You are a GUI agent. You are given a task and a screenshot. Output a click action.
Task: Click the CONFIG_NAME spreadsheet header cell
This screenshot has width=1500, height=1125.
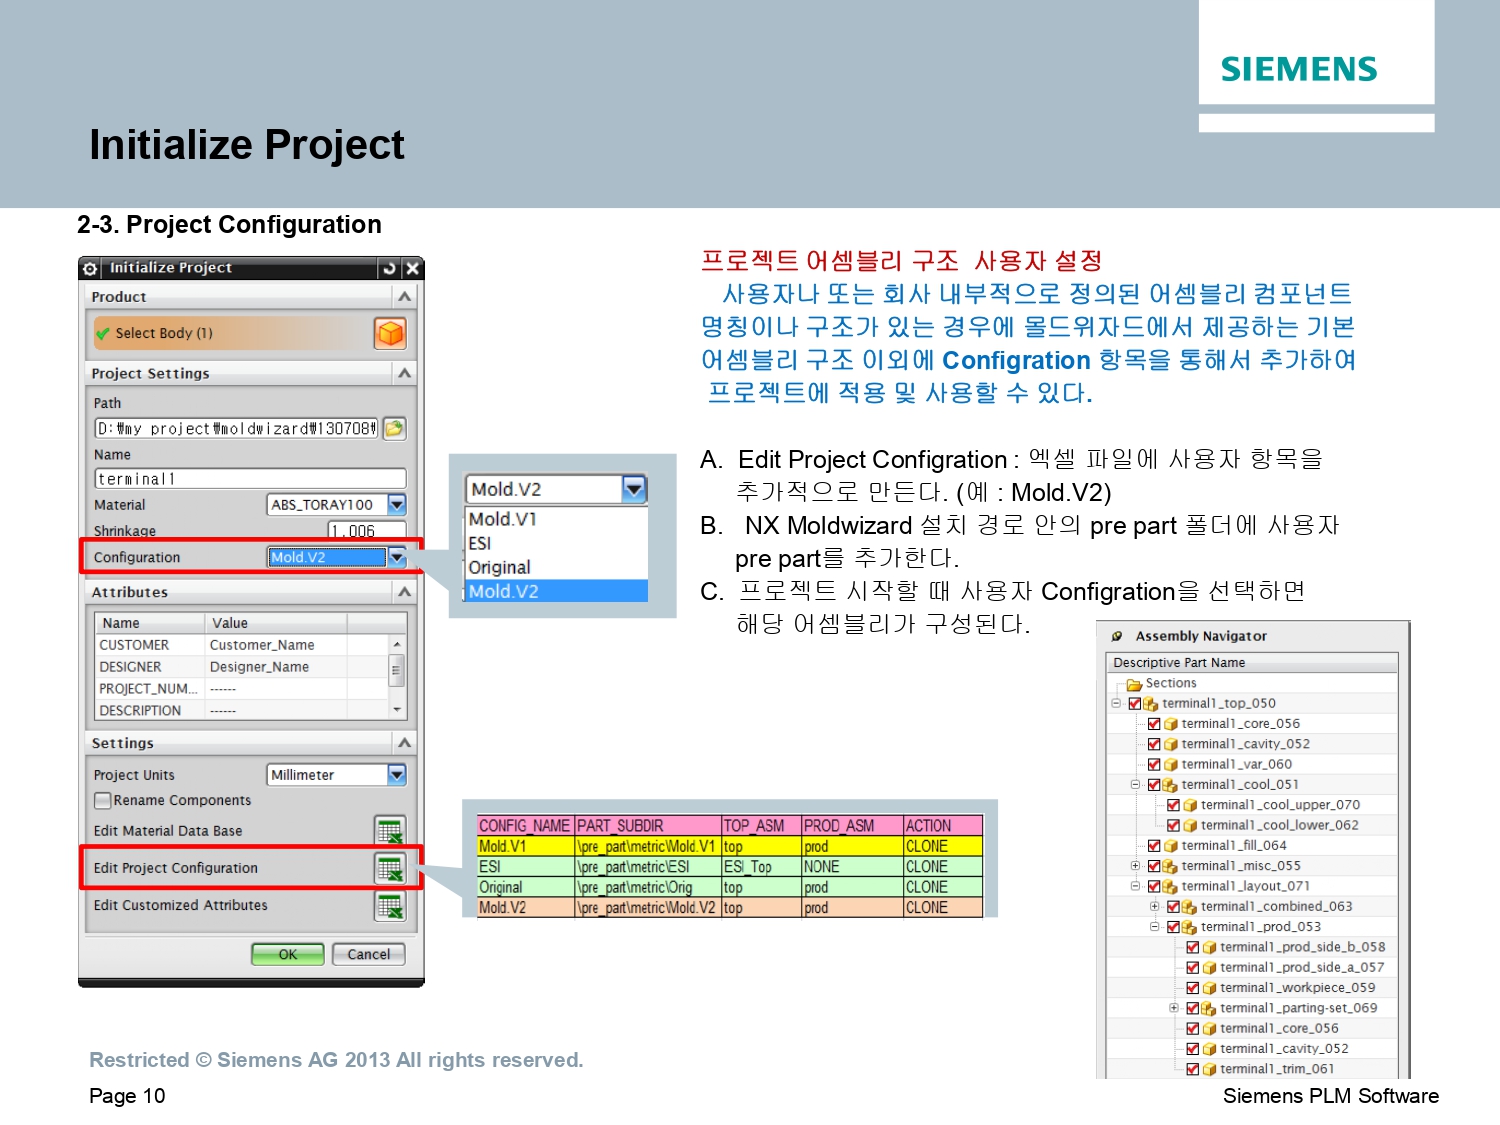[x=526, y=826]
